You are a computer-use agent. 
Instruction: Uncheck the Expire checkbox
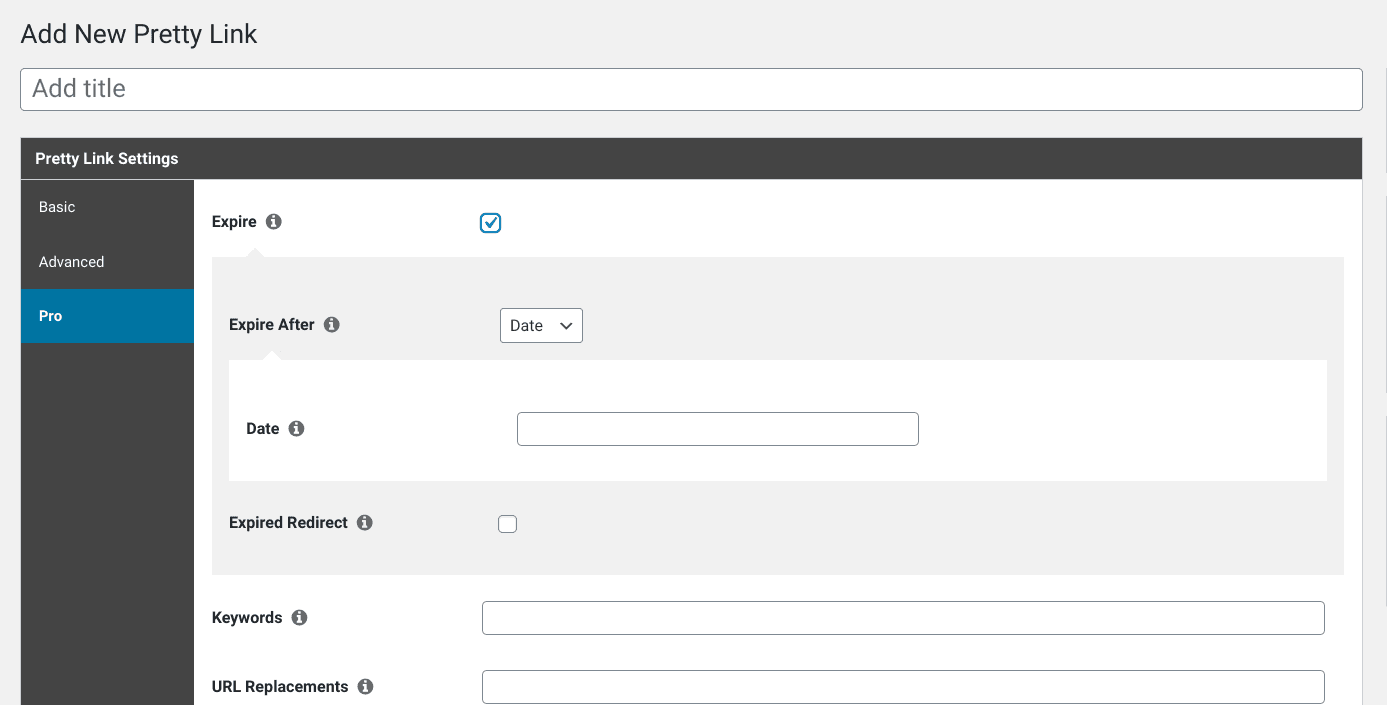490,223
